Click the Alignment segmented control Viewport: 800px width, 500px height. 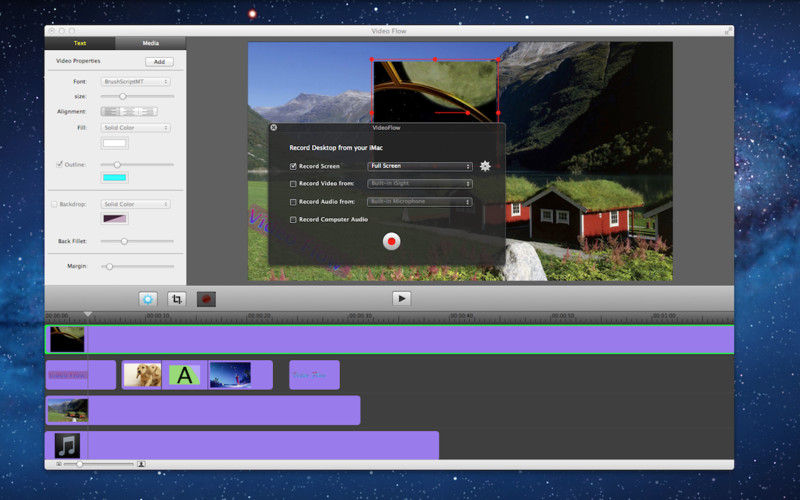point(129,111)
